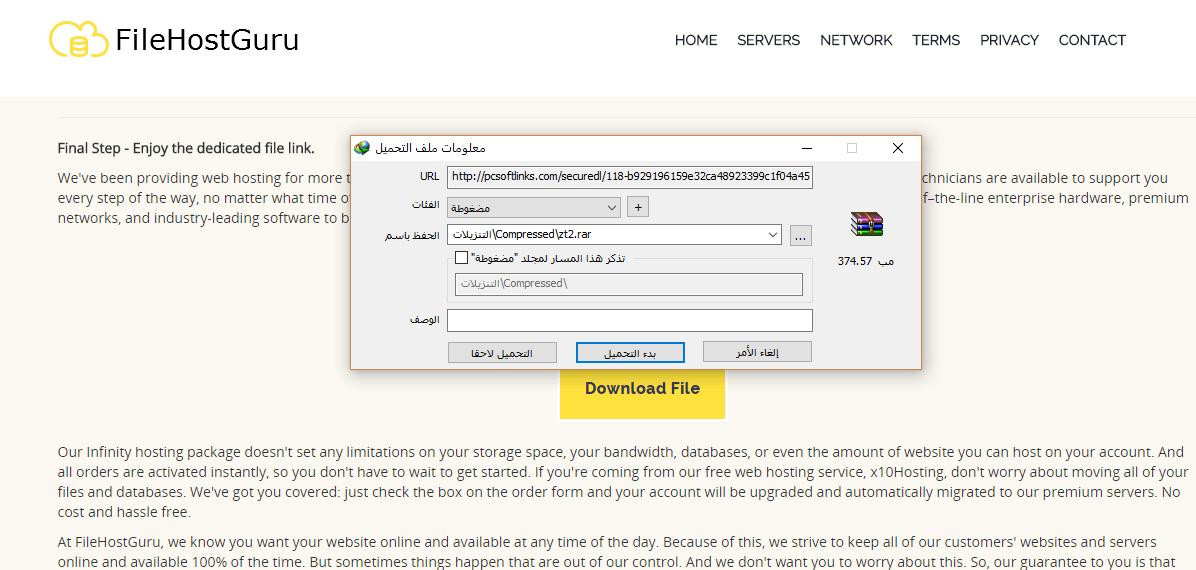Browse save location with ellipsis button

(x=800, y=235)
